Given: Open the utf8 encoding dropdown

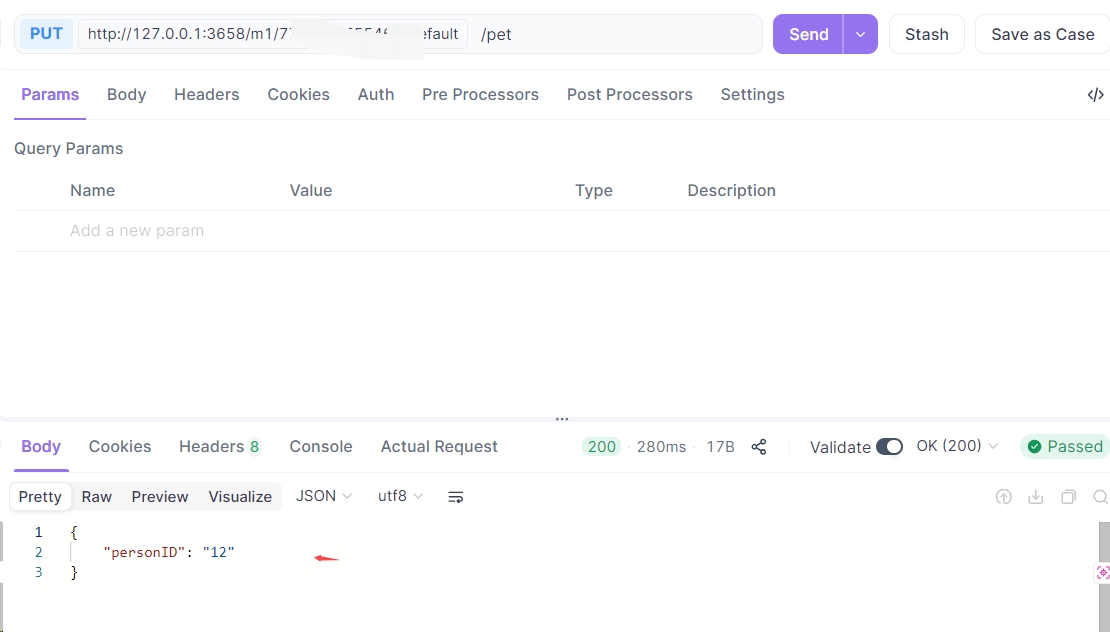Looking at the screenshot, I should 400,497.
